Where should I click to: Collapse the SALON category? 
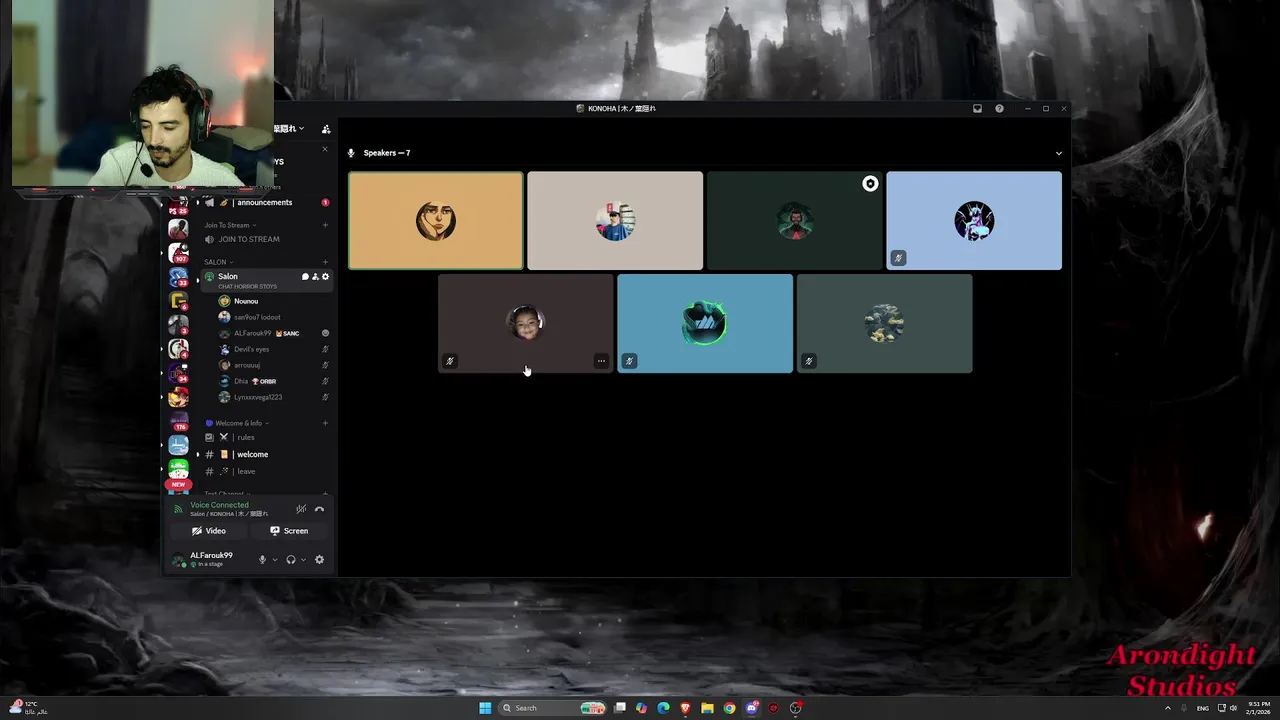point(218,262)
